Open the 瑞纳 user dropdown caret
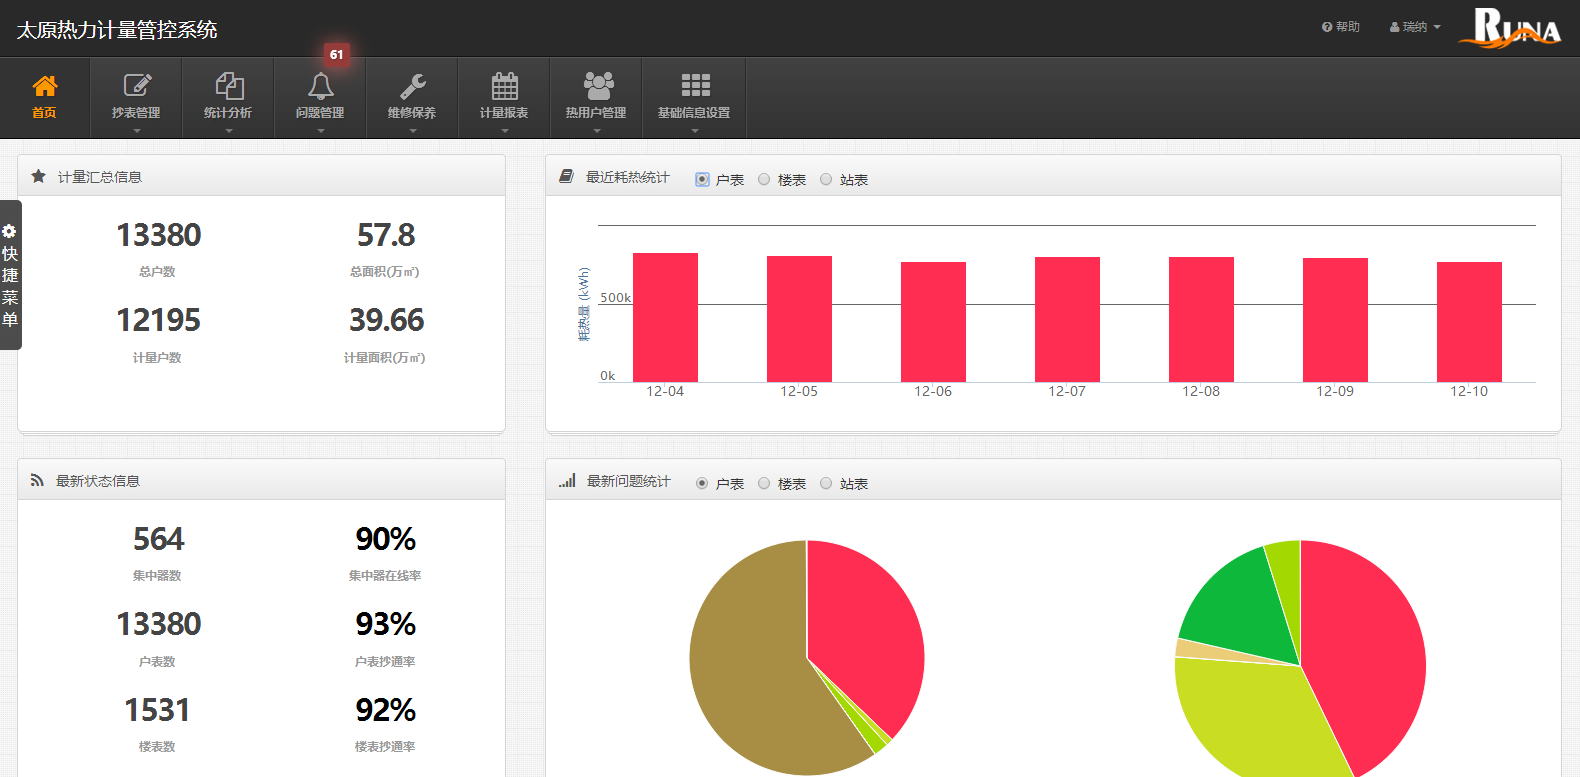Image resolution: width=1580 pixels, height=777 pixels. tap(1437, 27)
